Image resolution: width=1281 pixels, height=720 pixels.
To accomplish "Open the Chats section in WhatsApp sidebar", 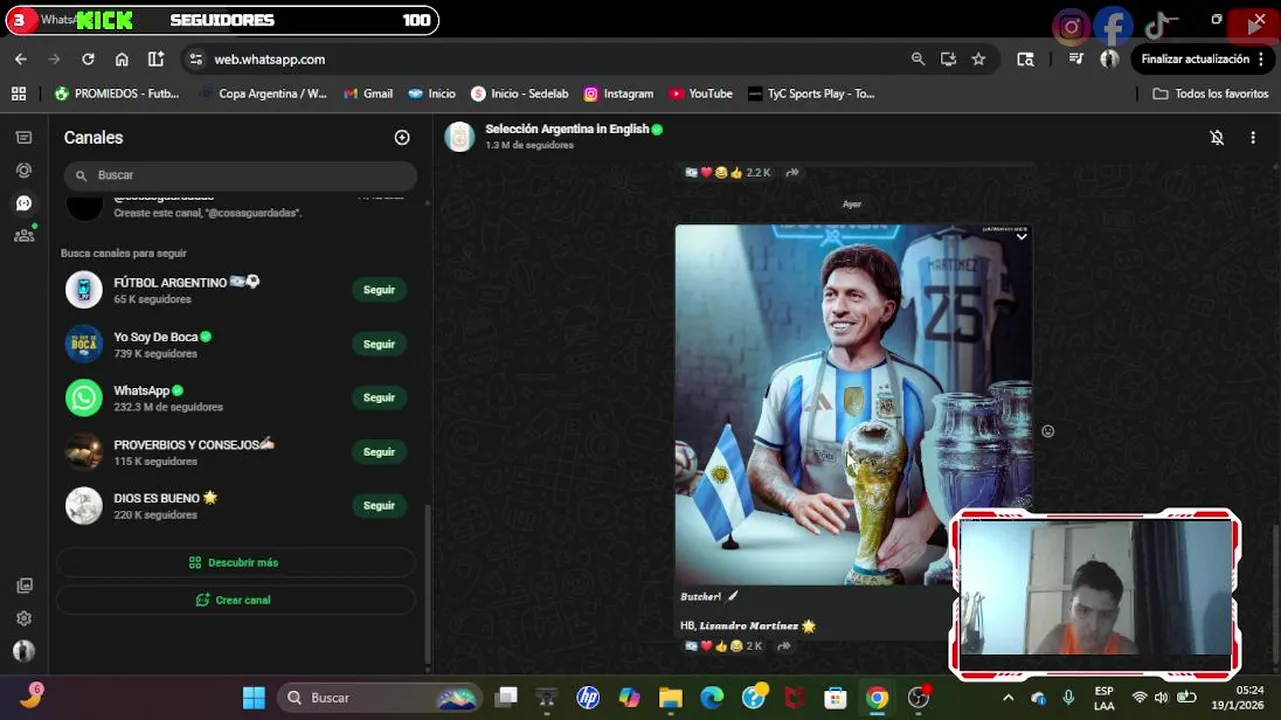I will tap(24, 137).
